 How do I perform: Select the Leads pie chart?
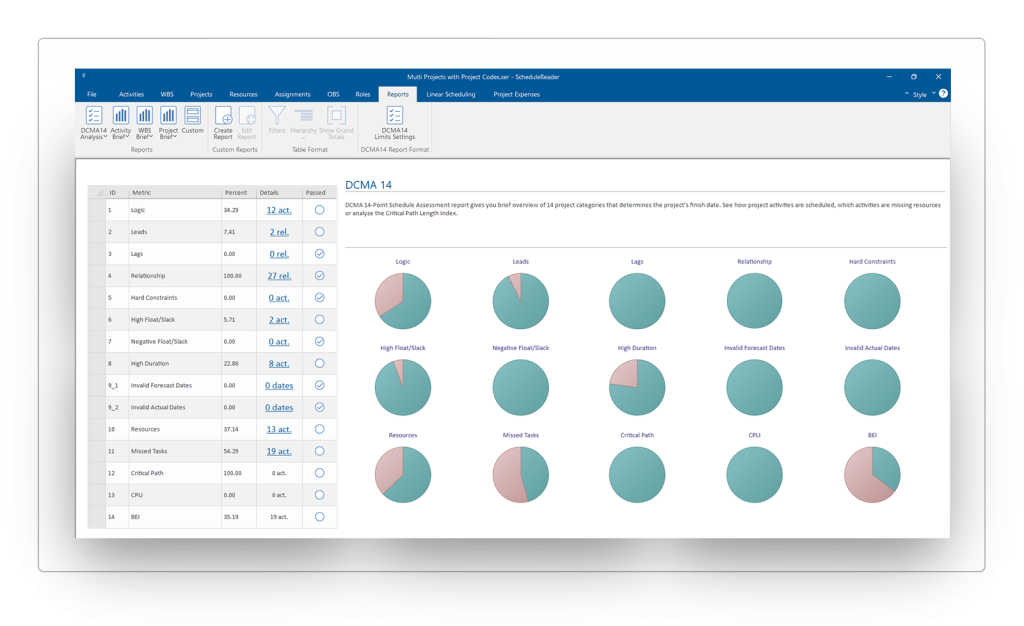point(520,298)
